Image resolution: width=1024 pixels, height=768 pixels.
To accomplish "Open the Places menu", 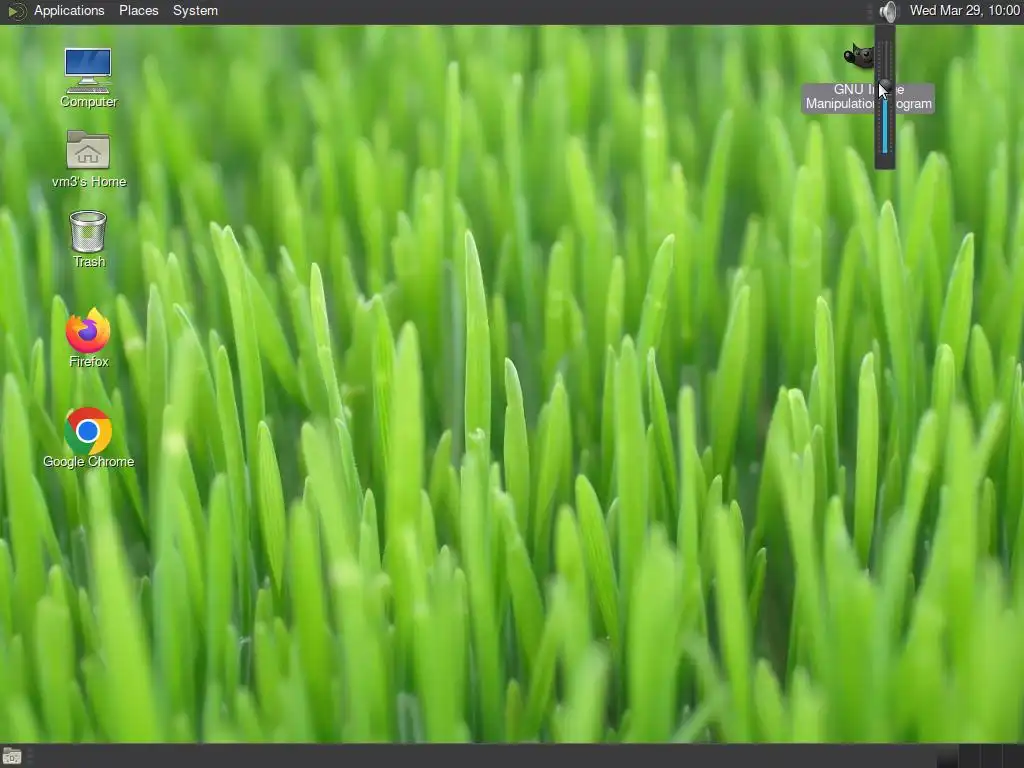I will pyautogui.click(x=138, y=10).
